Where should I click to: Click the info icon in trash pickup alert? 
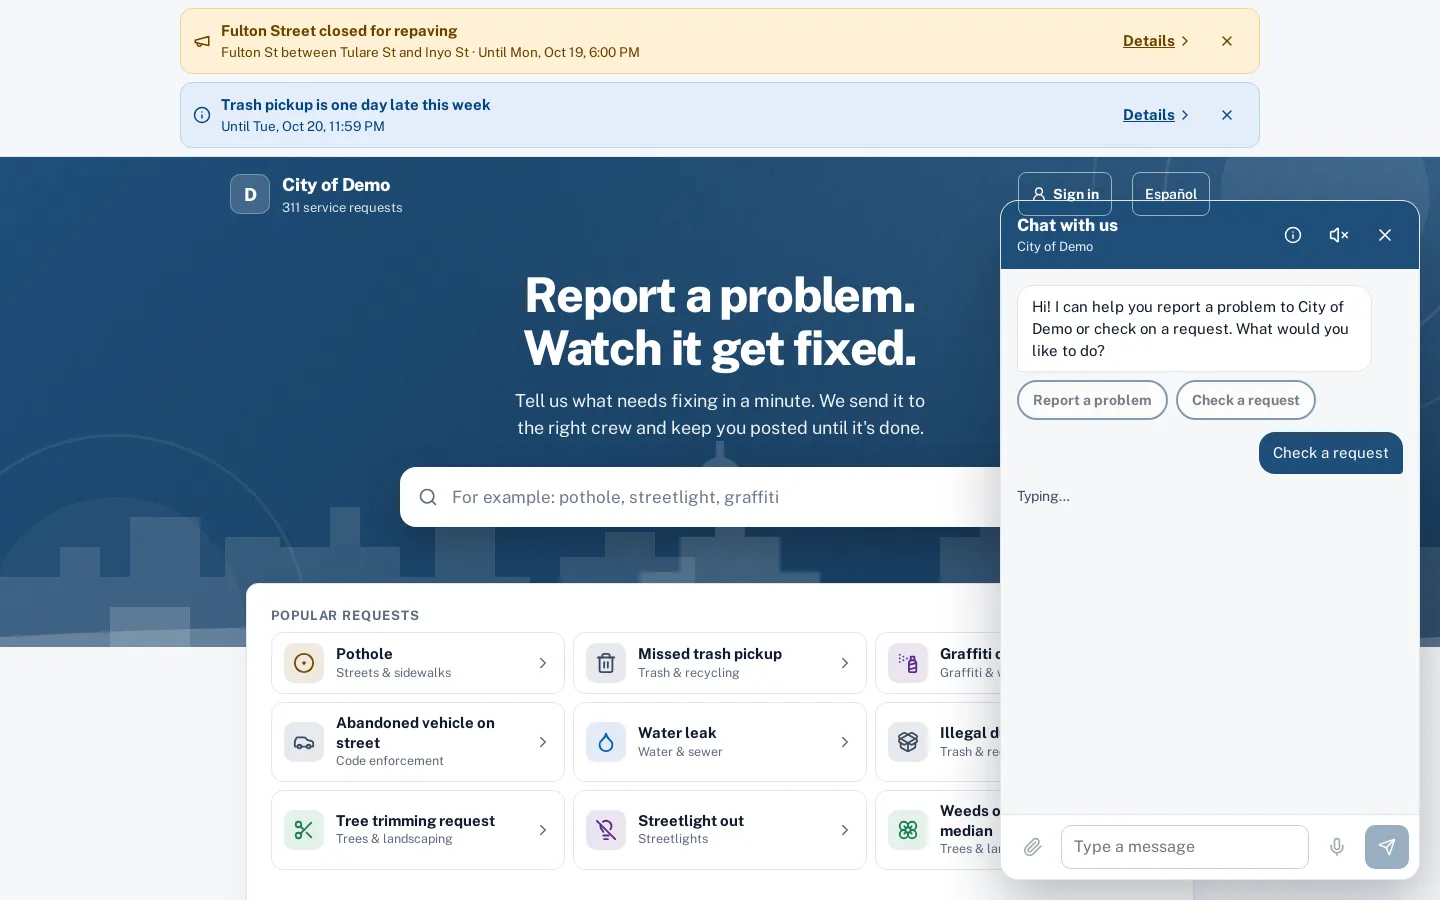(x=202, y=115)
